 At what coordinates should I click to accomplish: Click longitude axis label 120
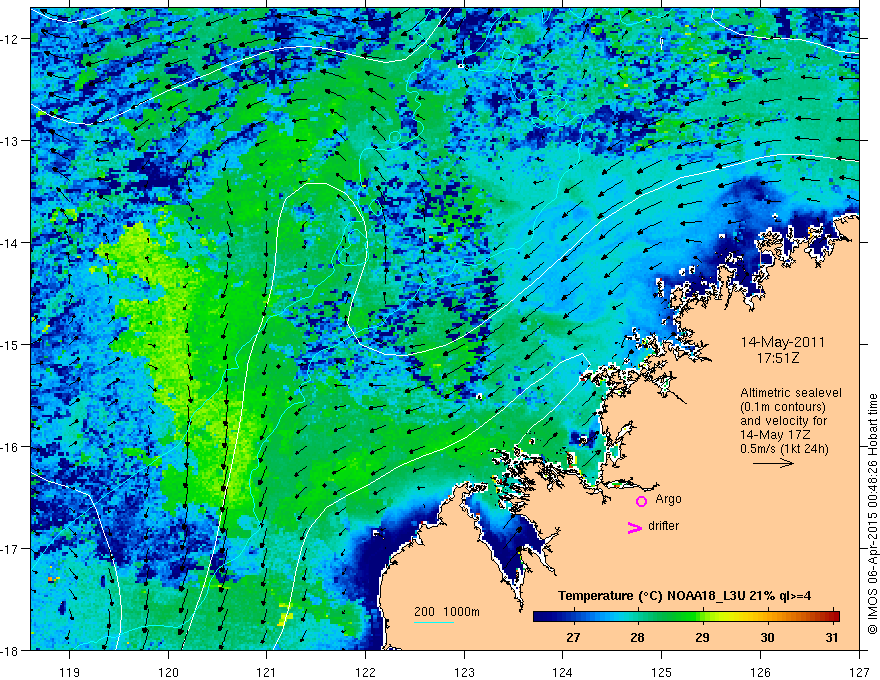[168, 672]
